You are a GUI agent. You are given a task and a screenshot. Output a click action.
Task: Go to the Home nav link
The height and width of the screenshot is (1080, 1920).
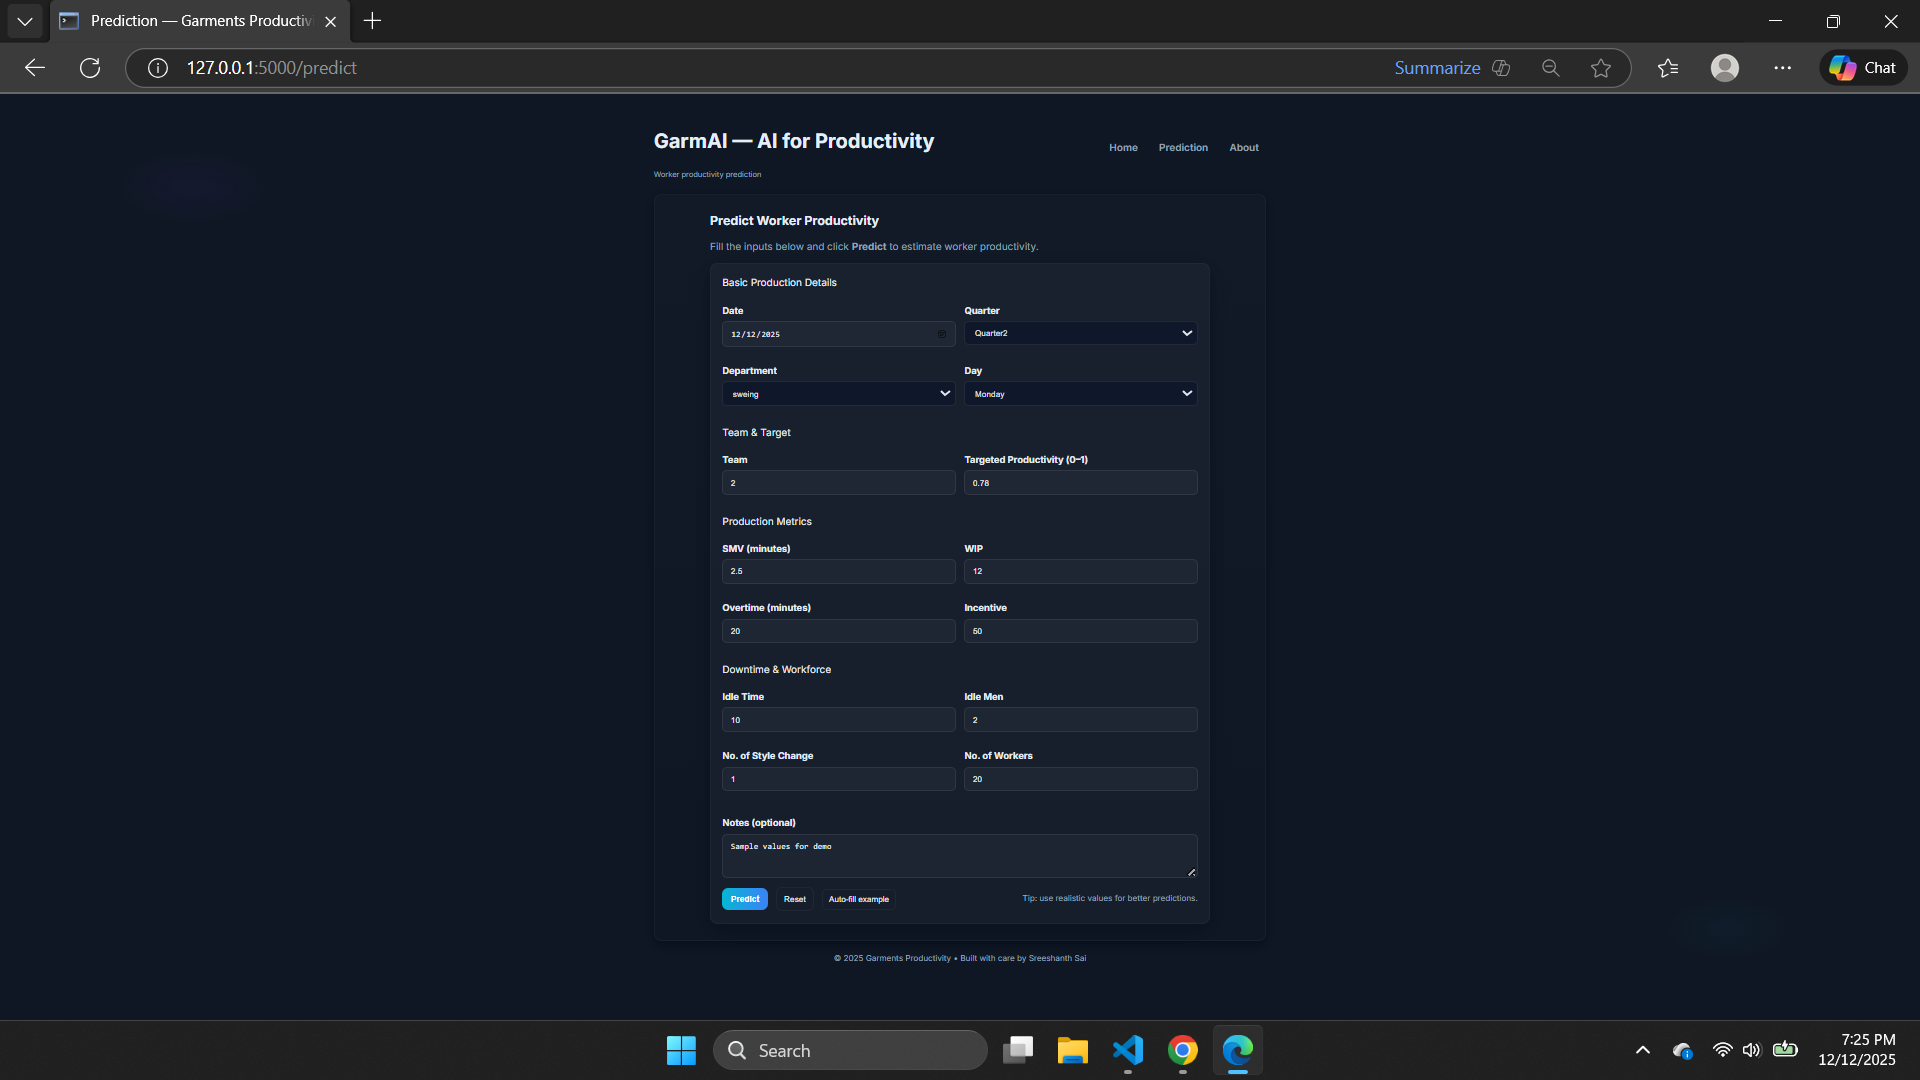point(1123,147)
